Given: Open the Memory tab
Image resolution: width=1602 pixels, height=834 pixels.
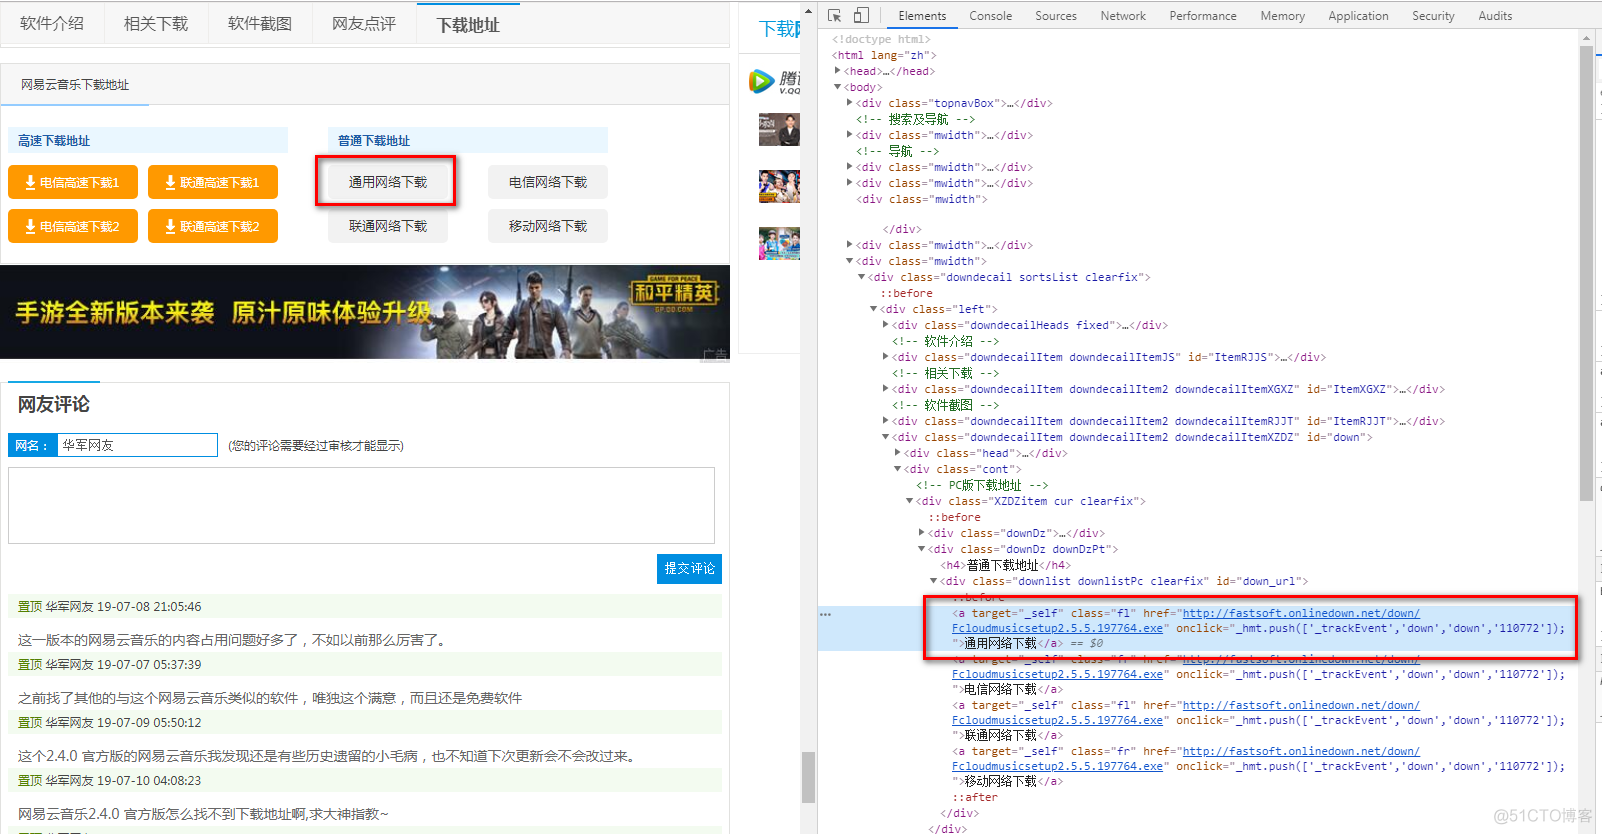Looking at the screenshot, I should point(1283,16).
